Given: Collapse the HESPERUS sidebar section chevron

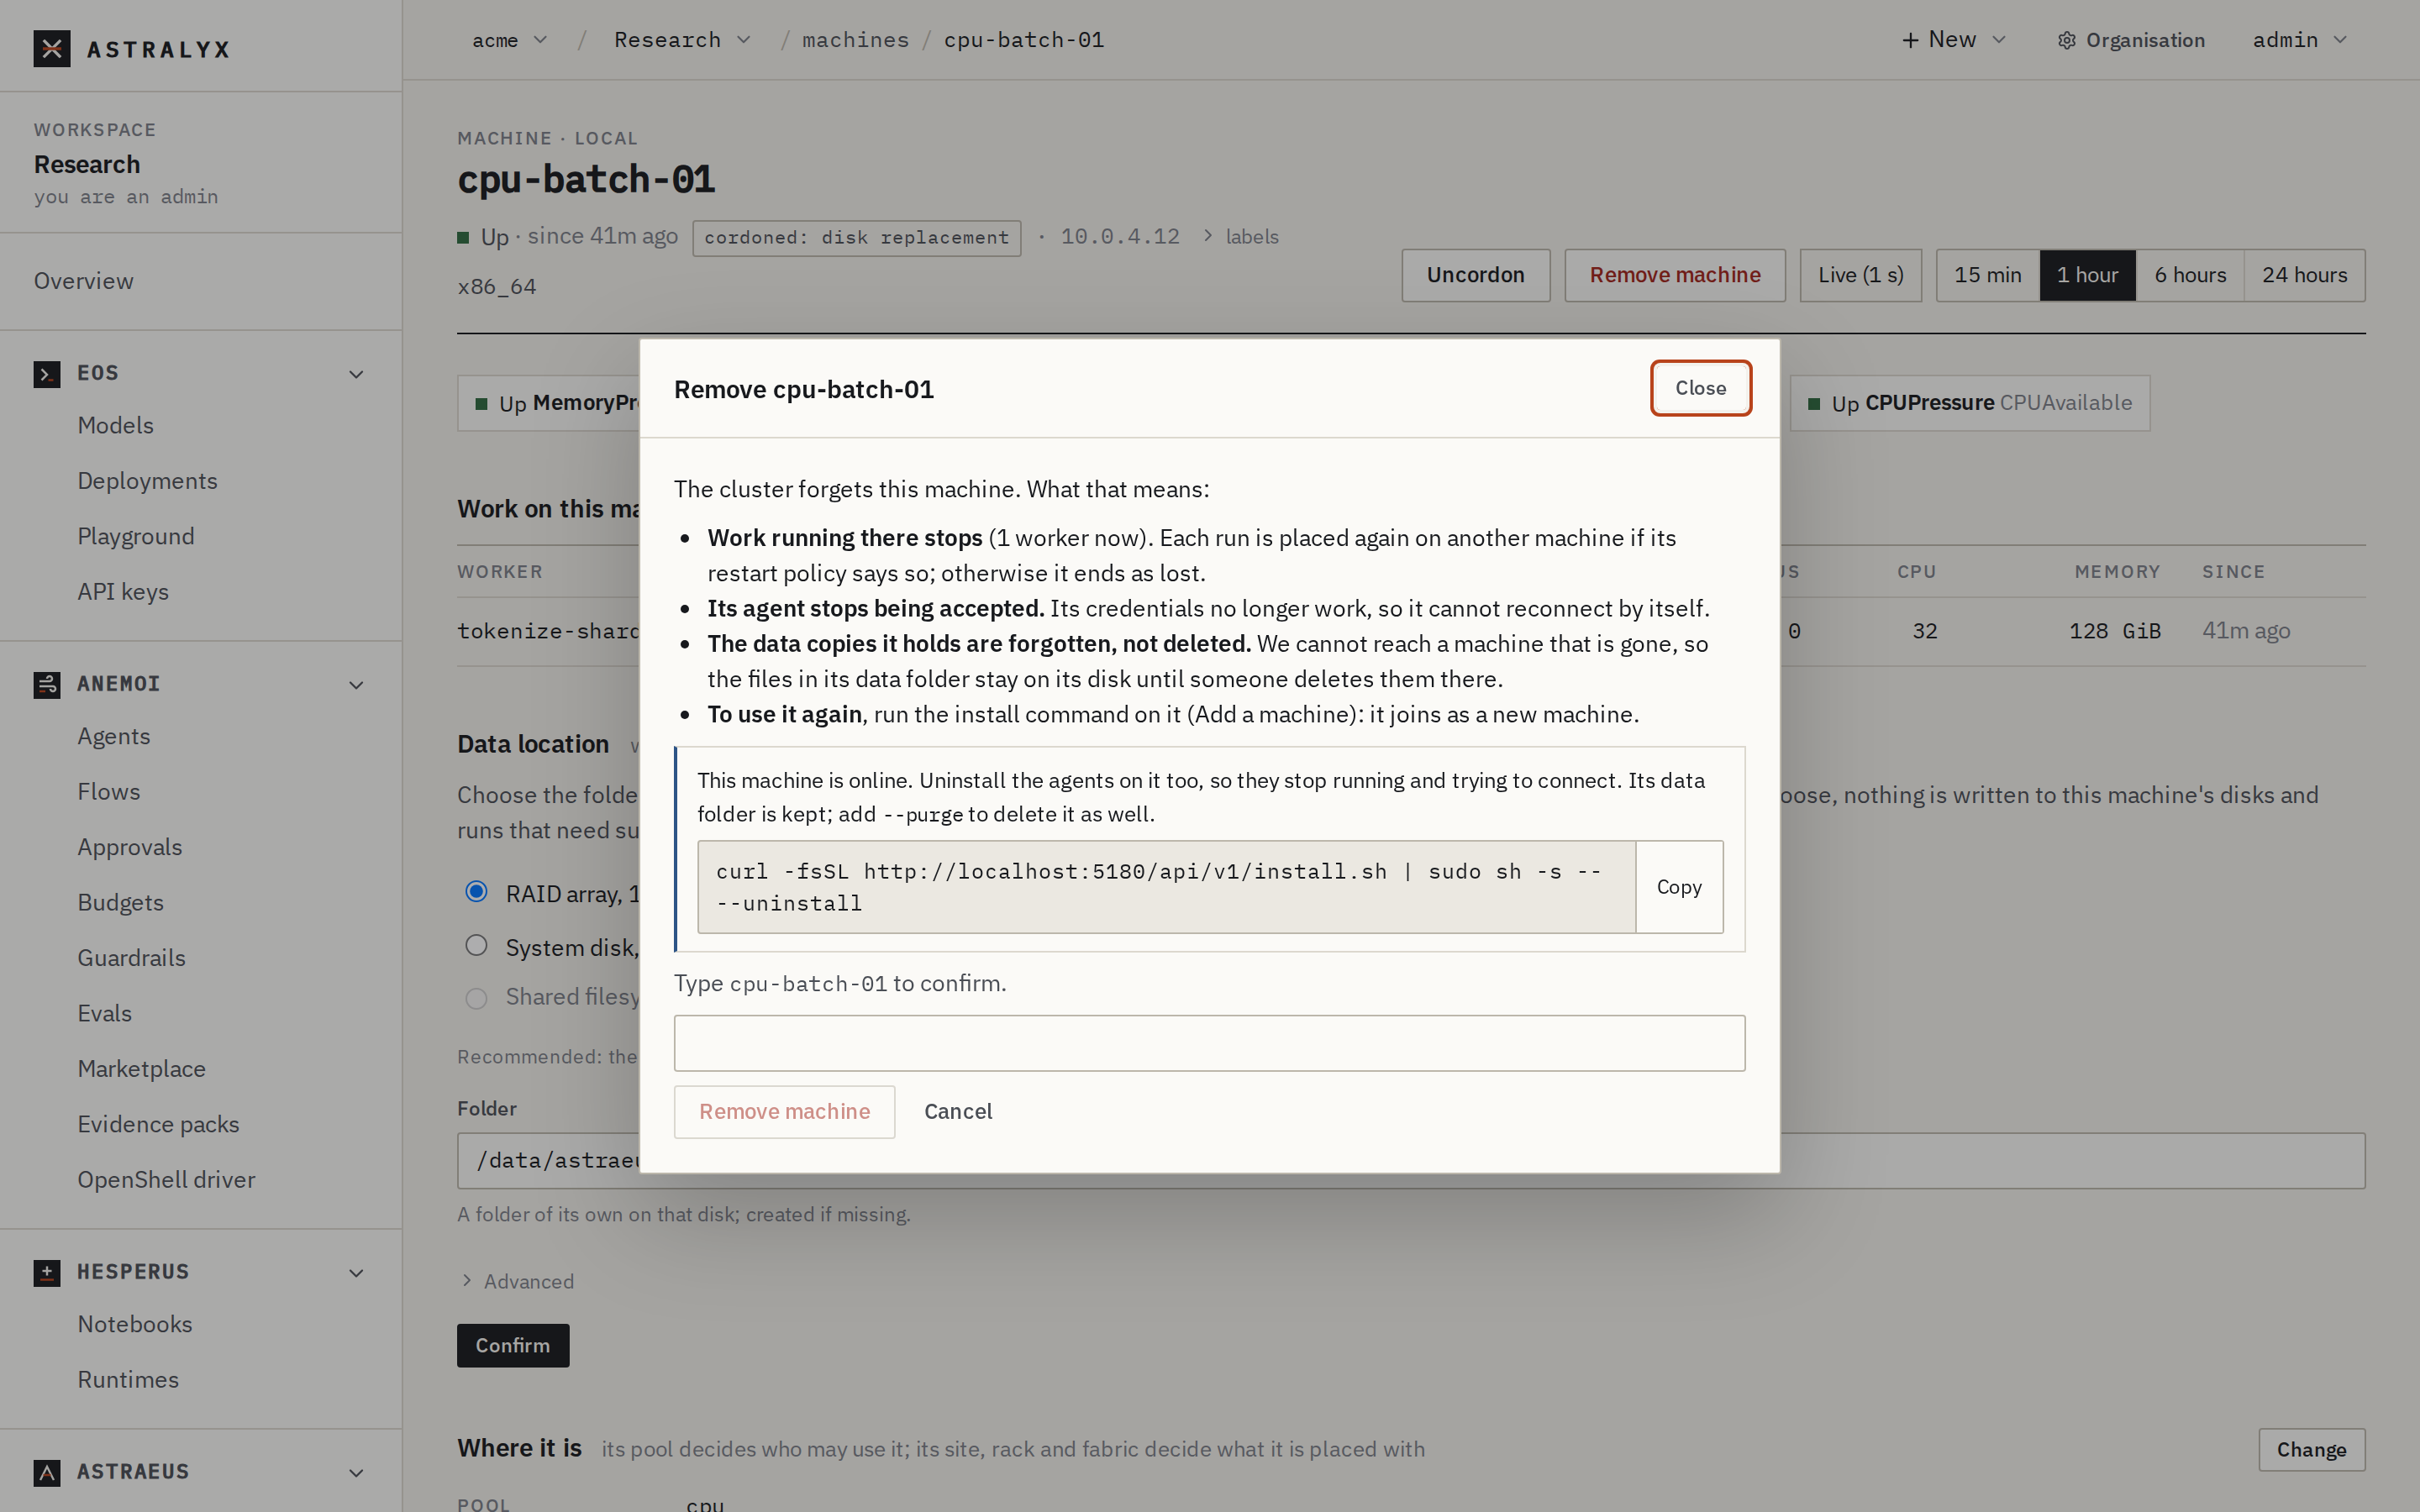Looking at the screenshot, I should 356,1273.
